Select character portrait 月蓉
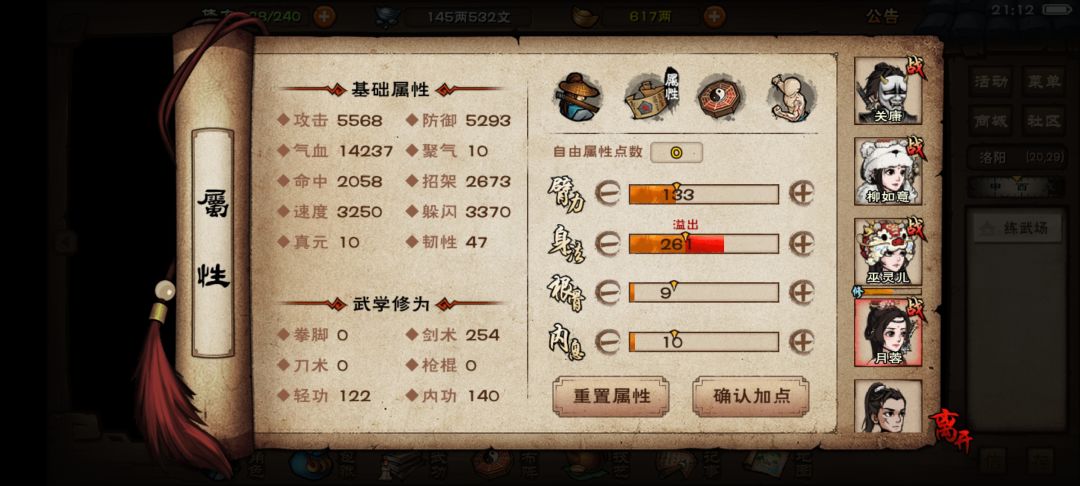The height and width of the screenshot is (486, 1080). coord(889,332)
